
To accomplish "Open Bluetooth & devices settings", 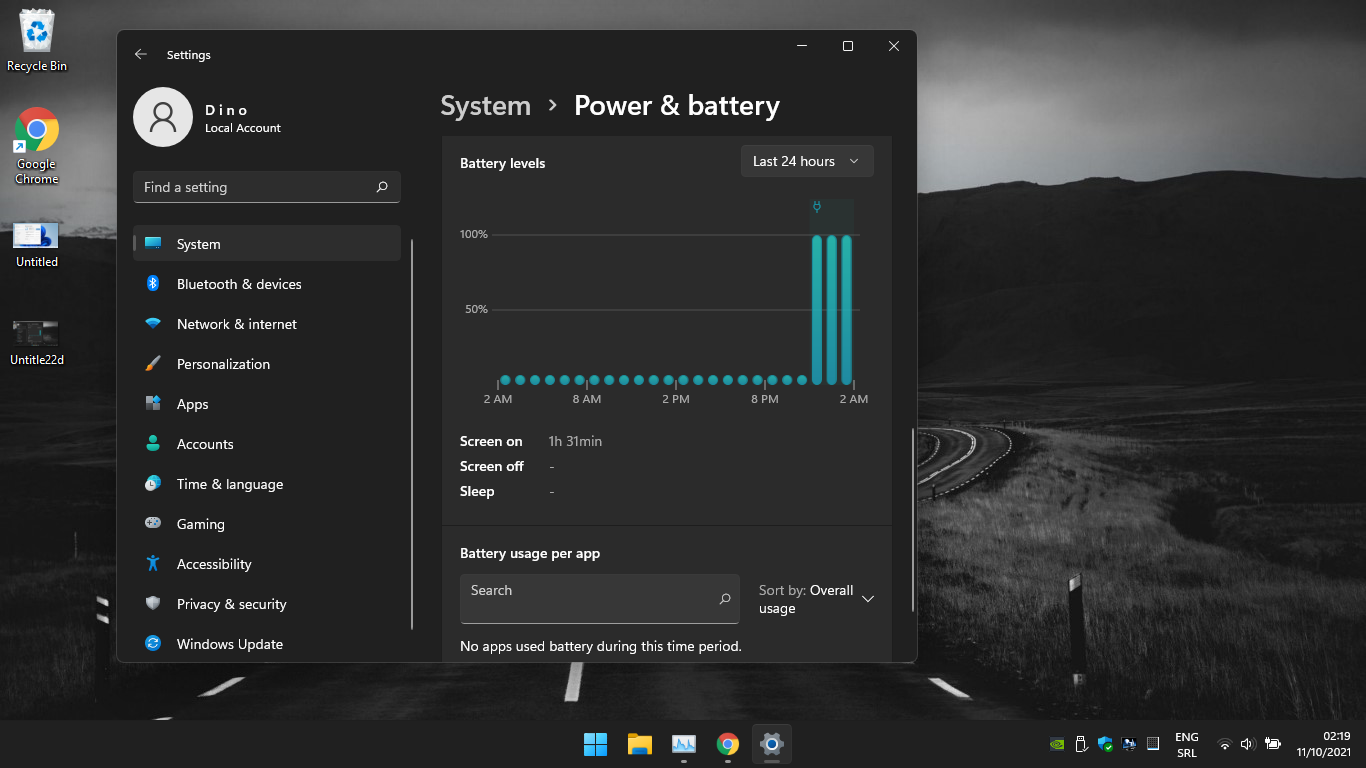I will click(238, 284).
